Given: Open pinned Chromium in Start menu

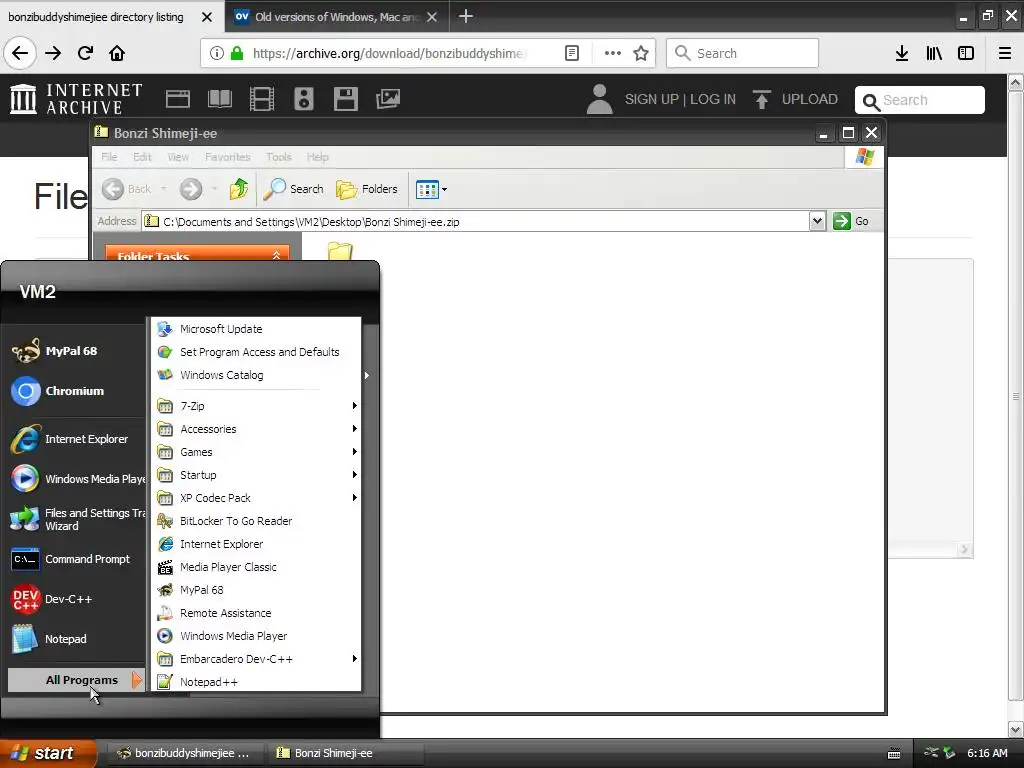Looking at the screenshot, I should coord(76,391).
